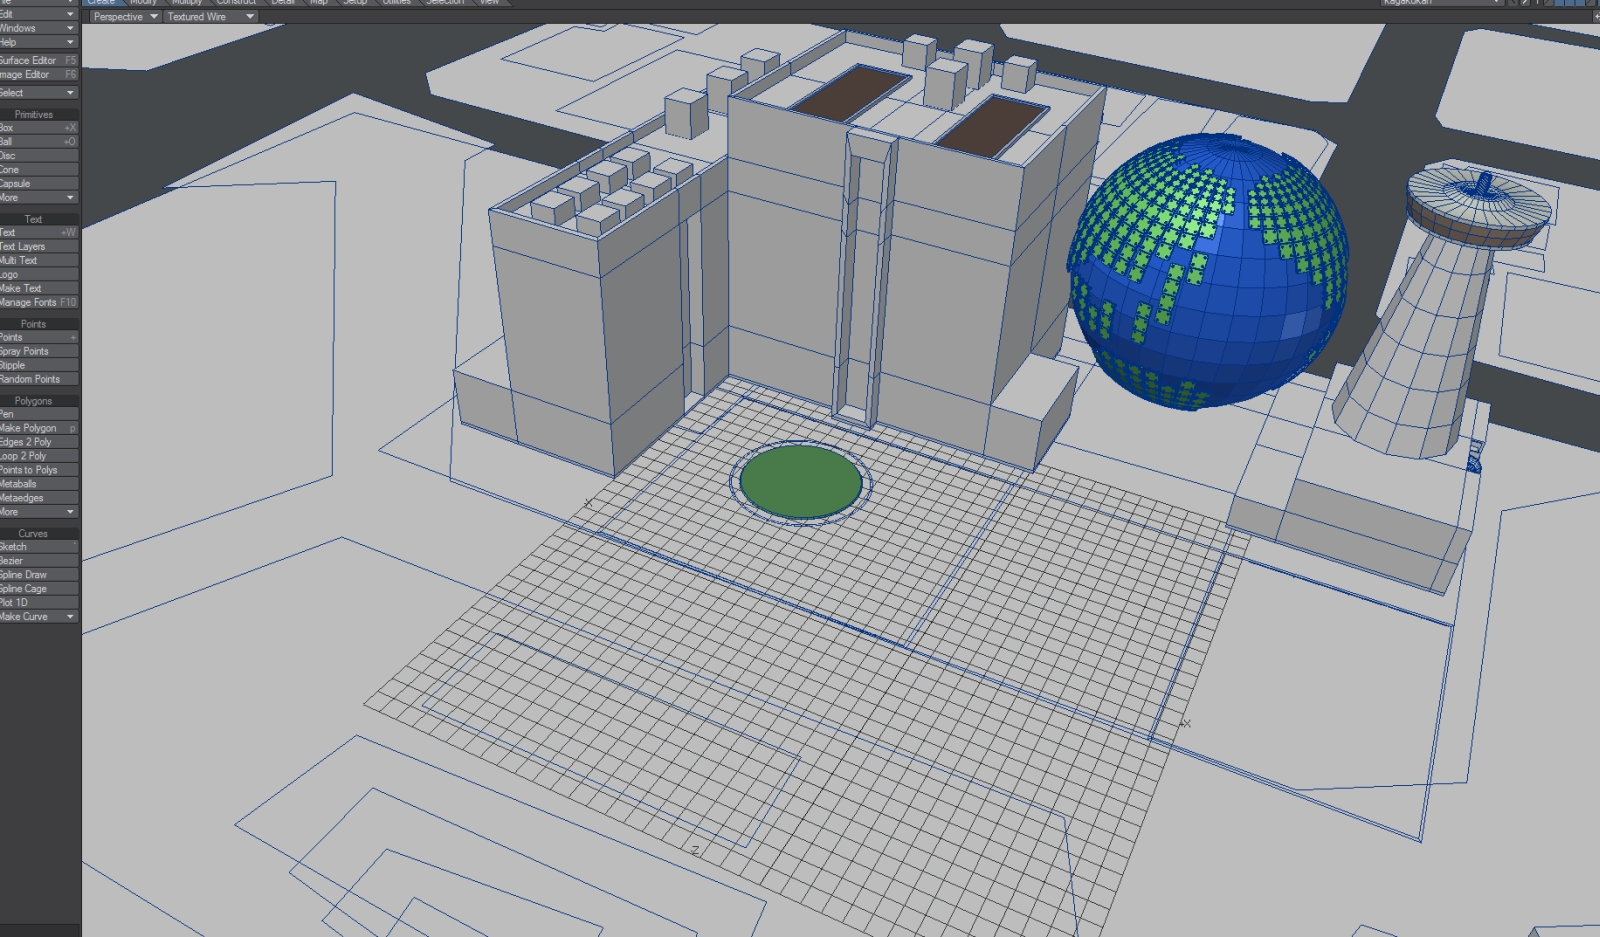Viewport: 1600px width, 937px height.
Task: Open the current object name dropdown
Action: [x=1441, y=3]
